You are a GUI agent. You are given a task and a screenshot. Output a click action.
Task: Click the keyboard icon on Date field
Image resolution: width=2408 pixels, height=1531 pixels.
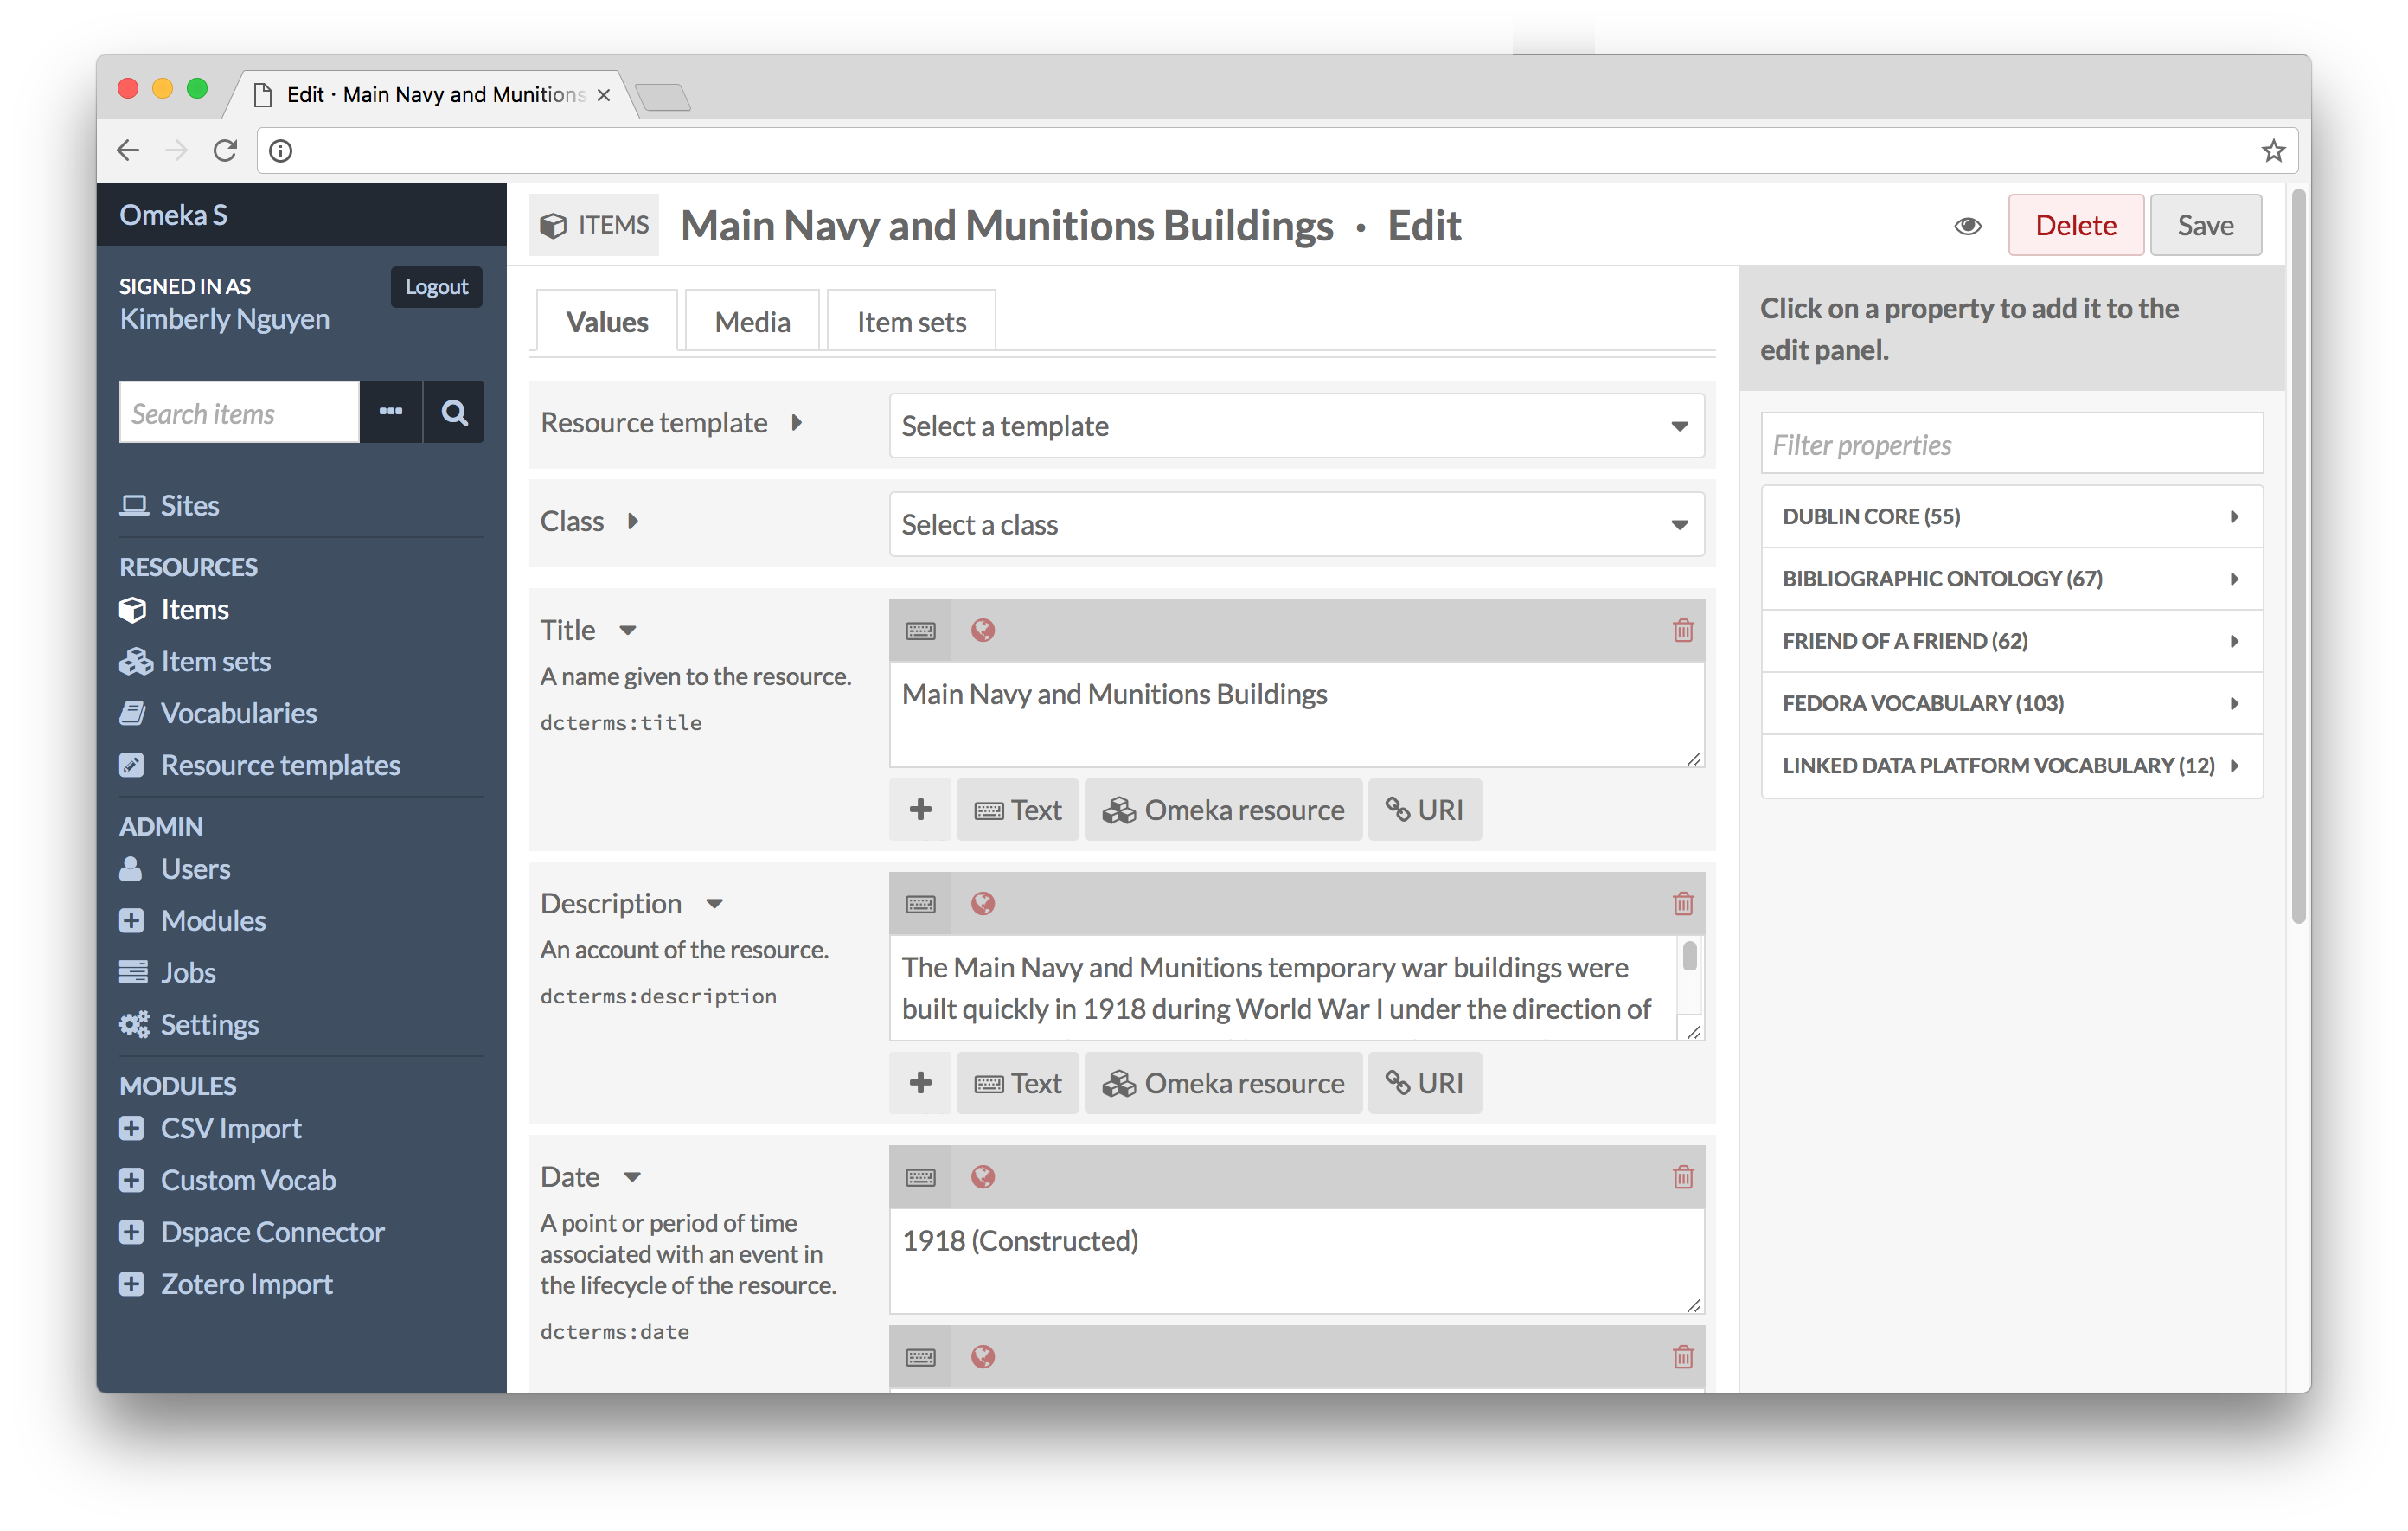pos(921,1175)
